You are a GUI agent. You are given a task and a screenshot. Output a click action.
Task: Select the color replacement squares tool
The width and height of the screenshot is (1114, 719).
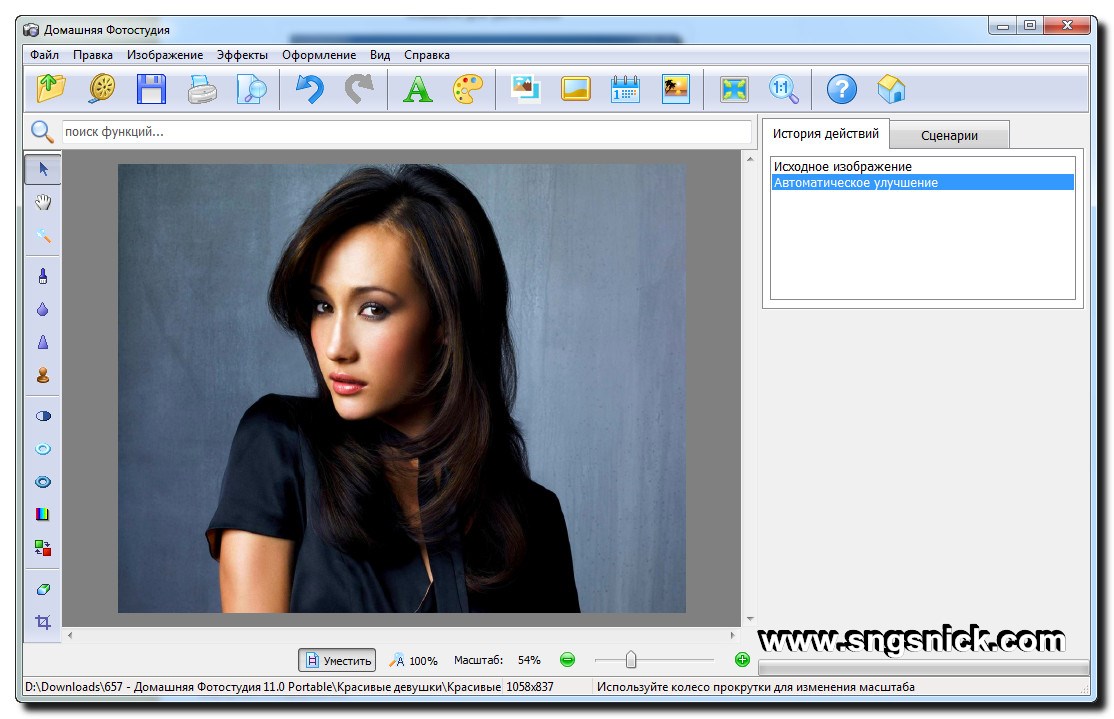pyautogui.click(x=43, y=548)
